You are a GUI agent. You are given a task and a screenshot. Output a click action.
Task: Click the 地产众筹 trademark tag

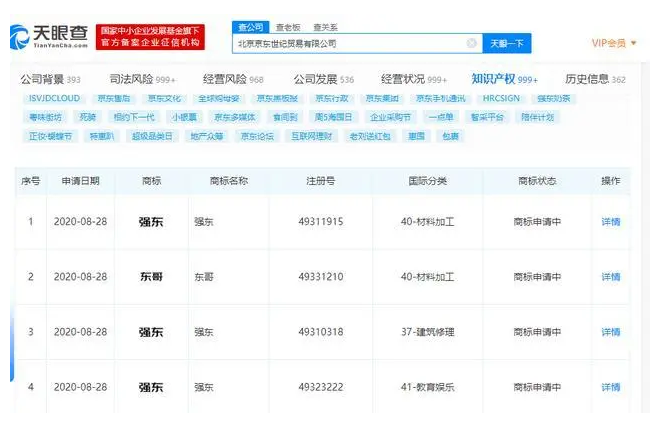tap(206, 136)
